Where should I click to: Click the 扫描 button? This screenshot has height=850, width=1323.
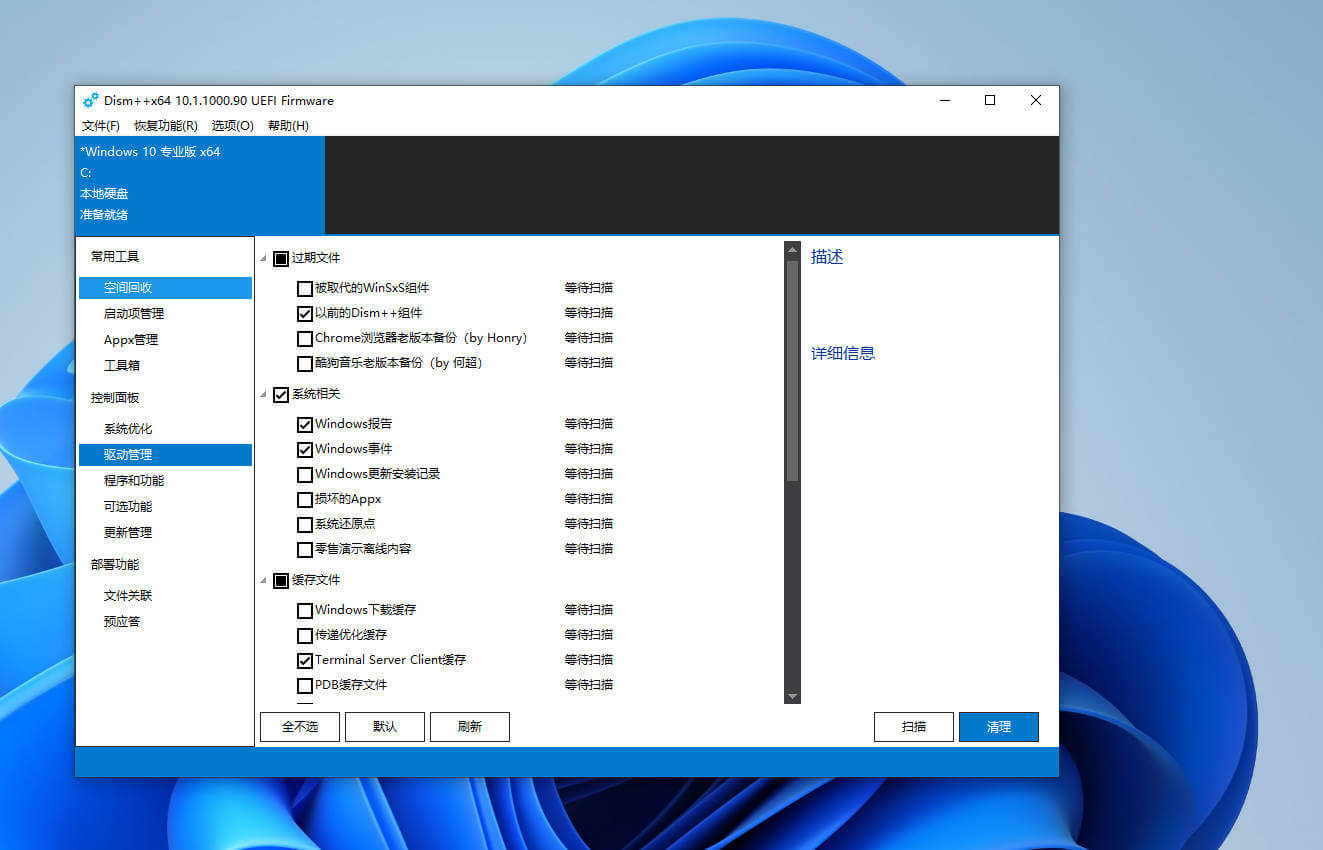click(913, 727)
